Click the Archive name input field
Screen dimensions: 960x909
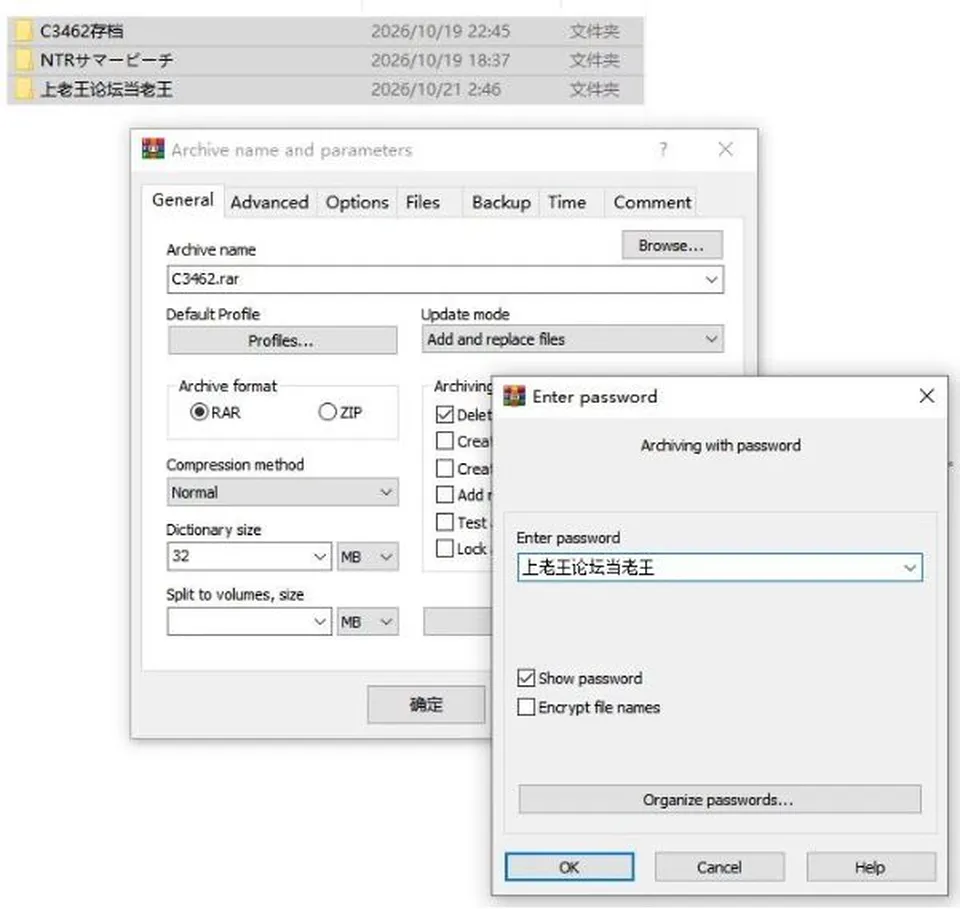445,279
